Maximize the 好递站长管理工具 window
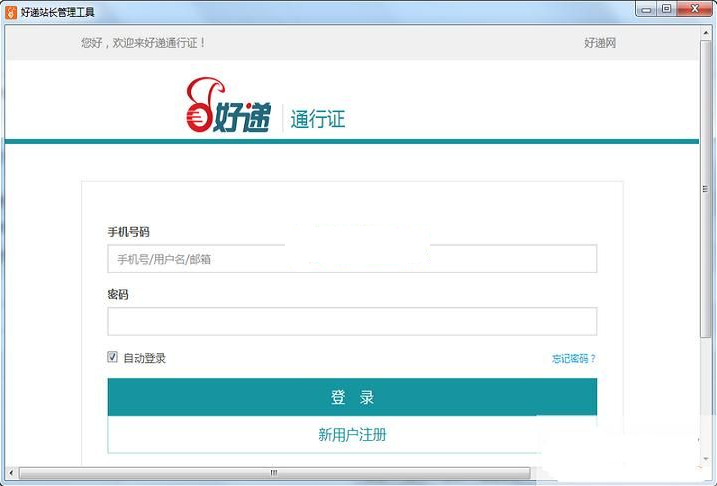 (x=667, y=9)
